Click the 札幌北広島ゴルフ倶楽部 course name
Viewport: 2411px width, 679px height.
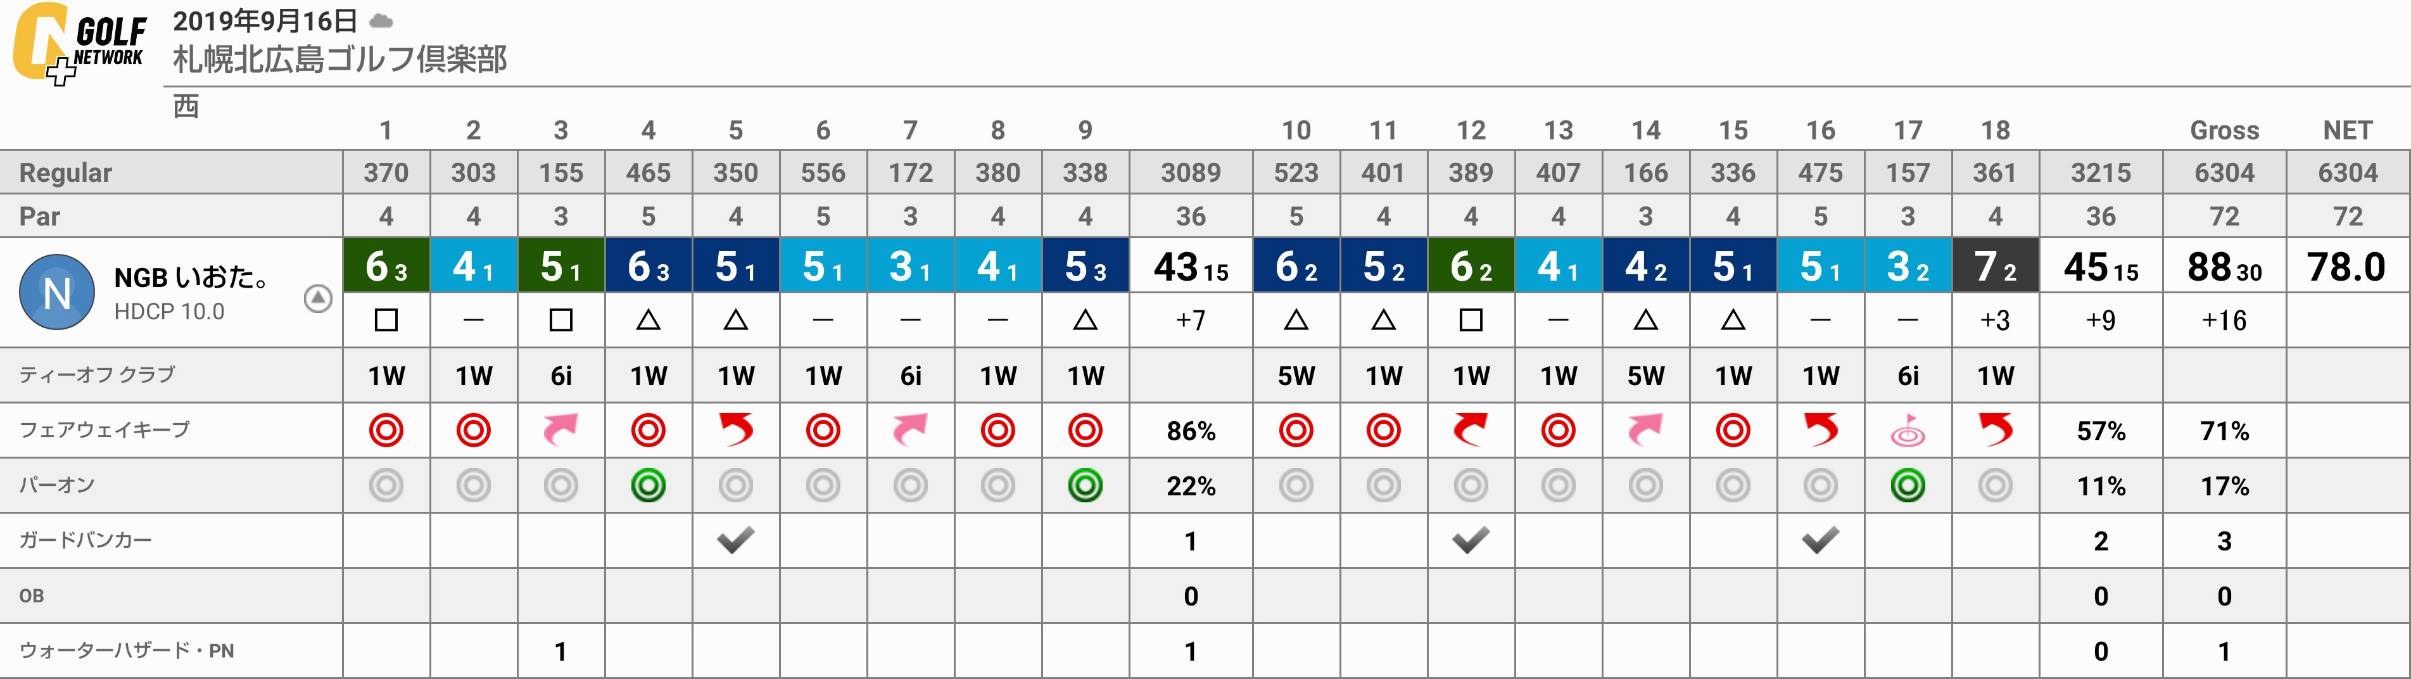340,60
